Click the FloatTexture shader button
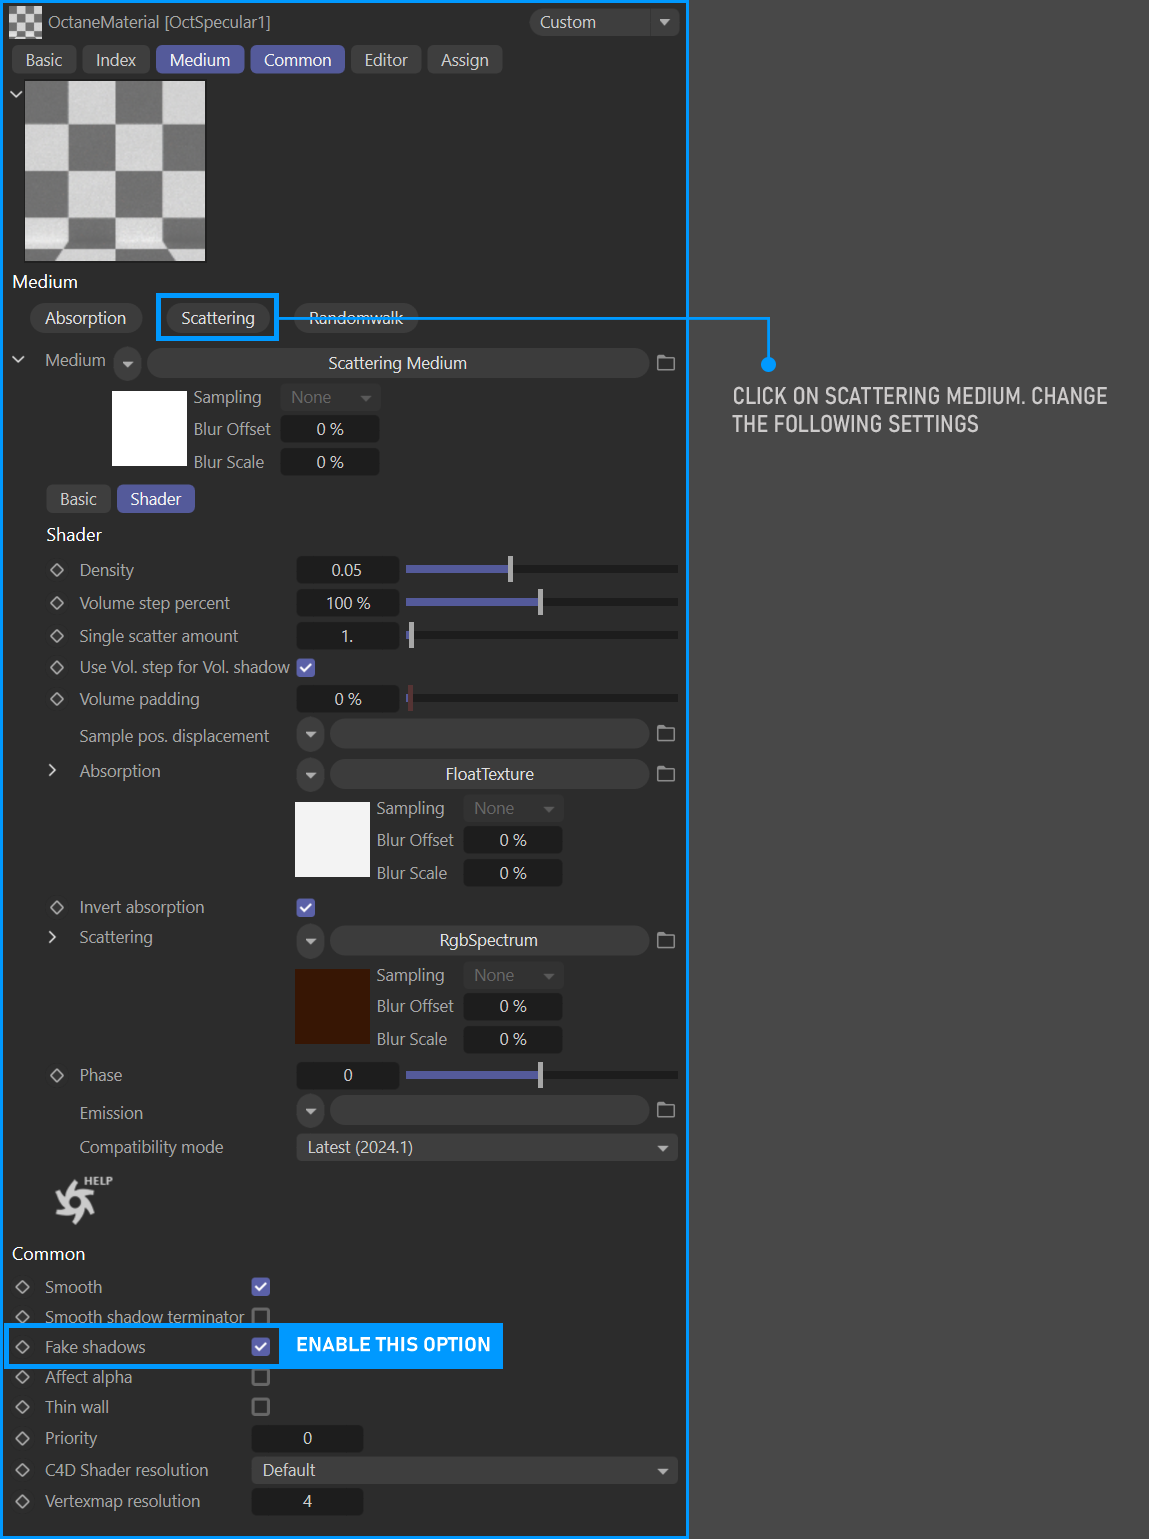 tap(489, 774)
